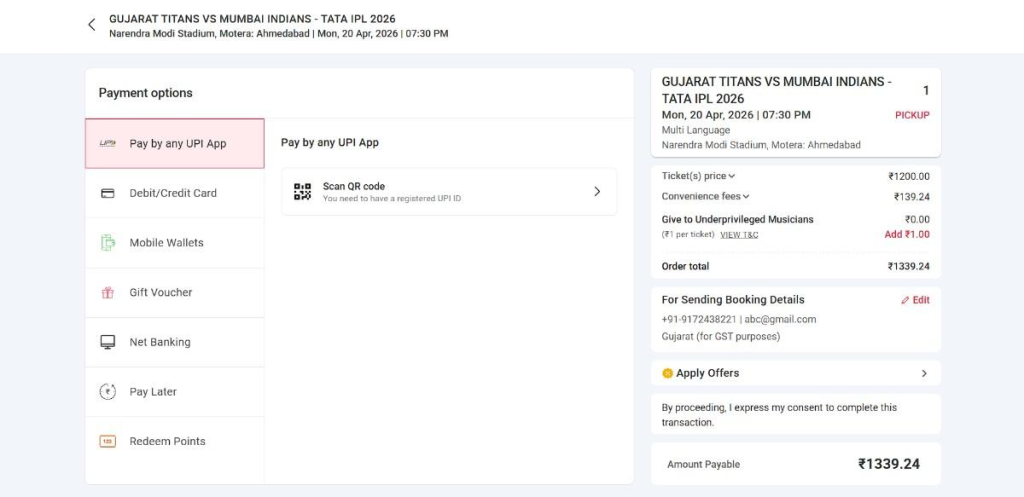Click the Redeem Points icon
The width and height of the screenshot is (1024, 497).
(108, 441)
